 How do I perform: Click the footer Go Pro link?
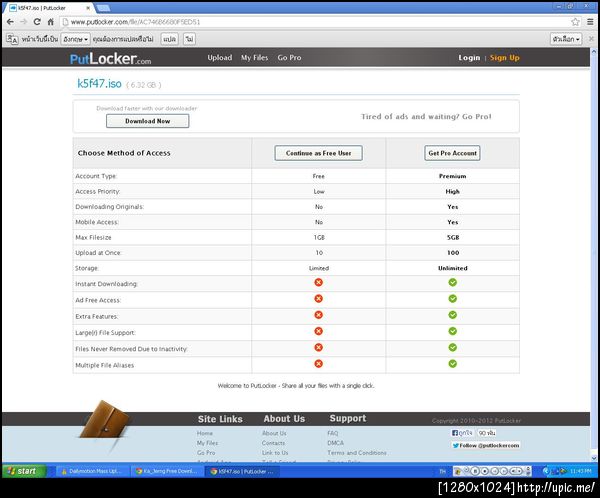(206, 453)
